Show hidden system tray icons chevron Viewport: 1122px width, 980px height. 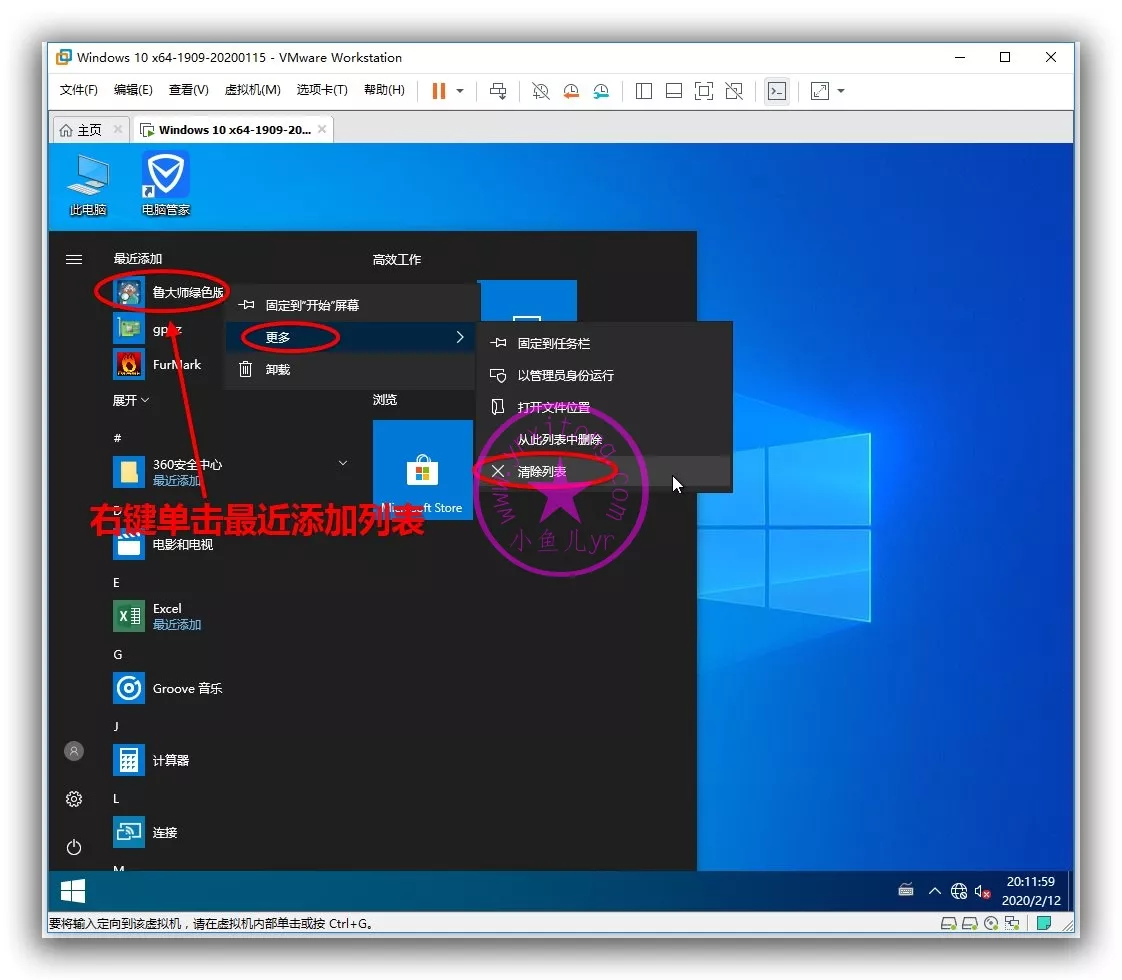click(935, 891)
